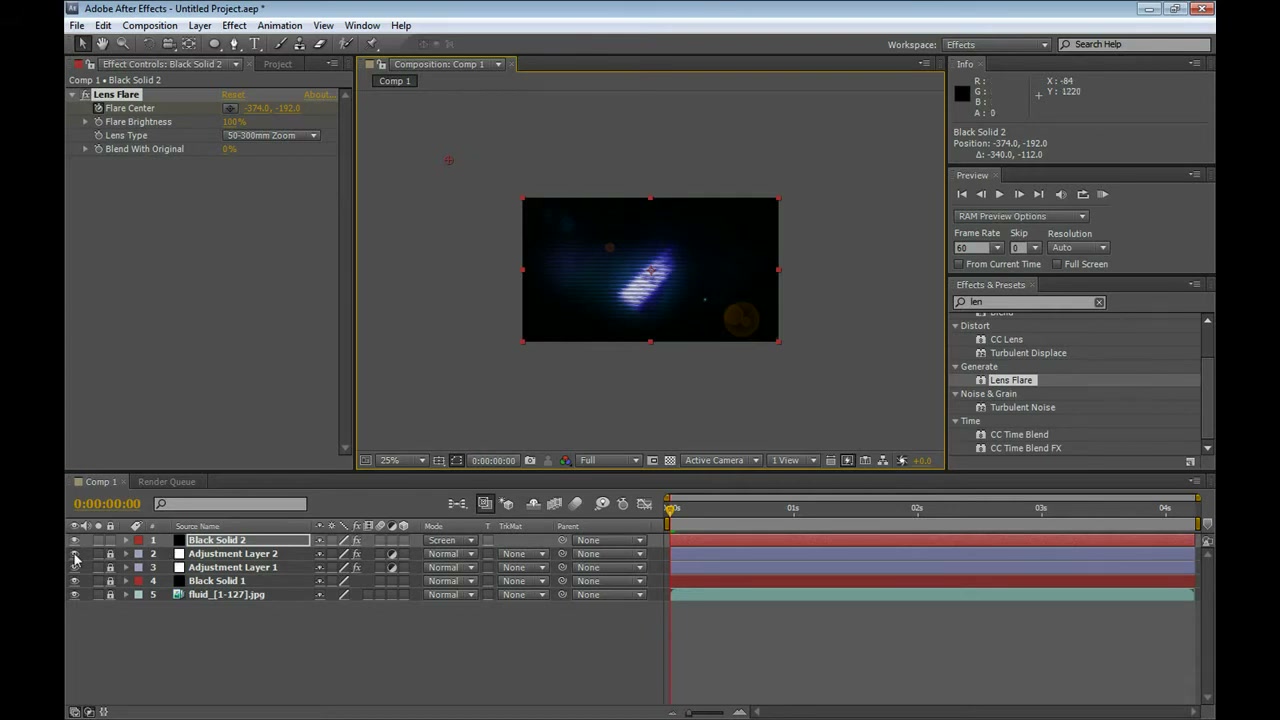Select the Rotation tool

pyautogui.click(x=148, y=44)
